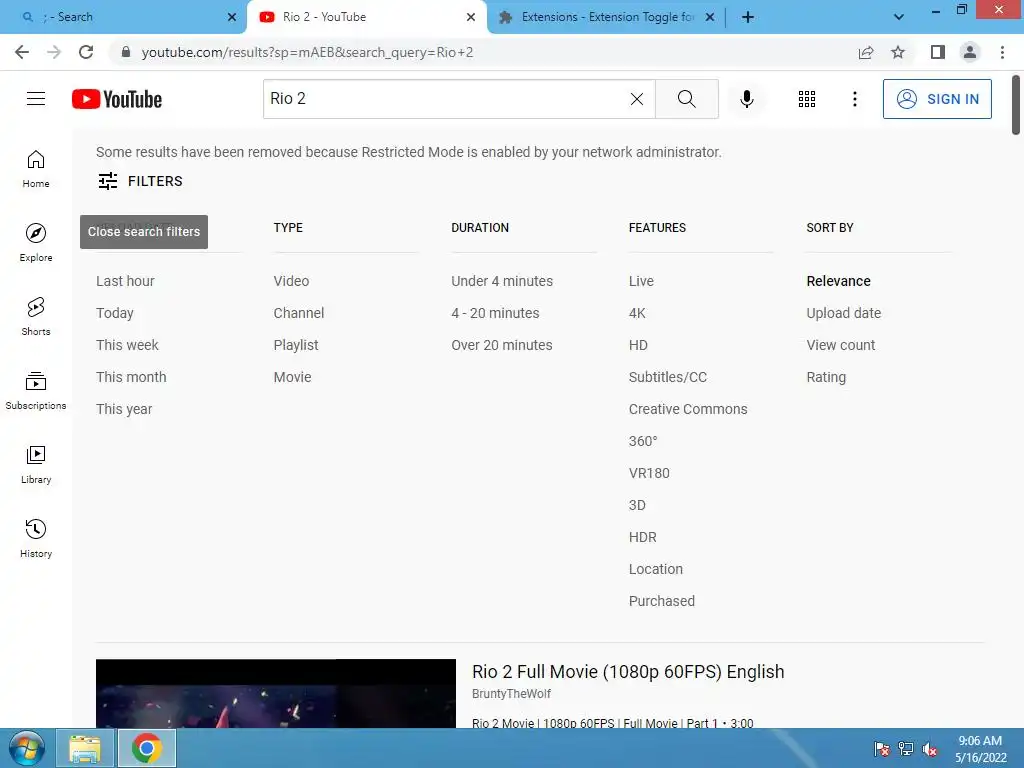1024x768 pixels.
Task: Select duration Under 4 minutes
Action: (x=502, y=281)
